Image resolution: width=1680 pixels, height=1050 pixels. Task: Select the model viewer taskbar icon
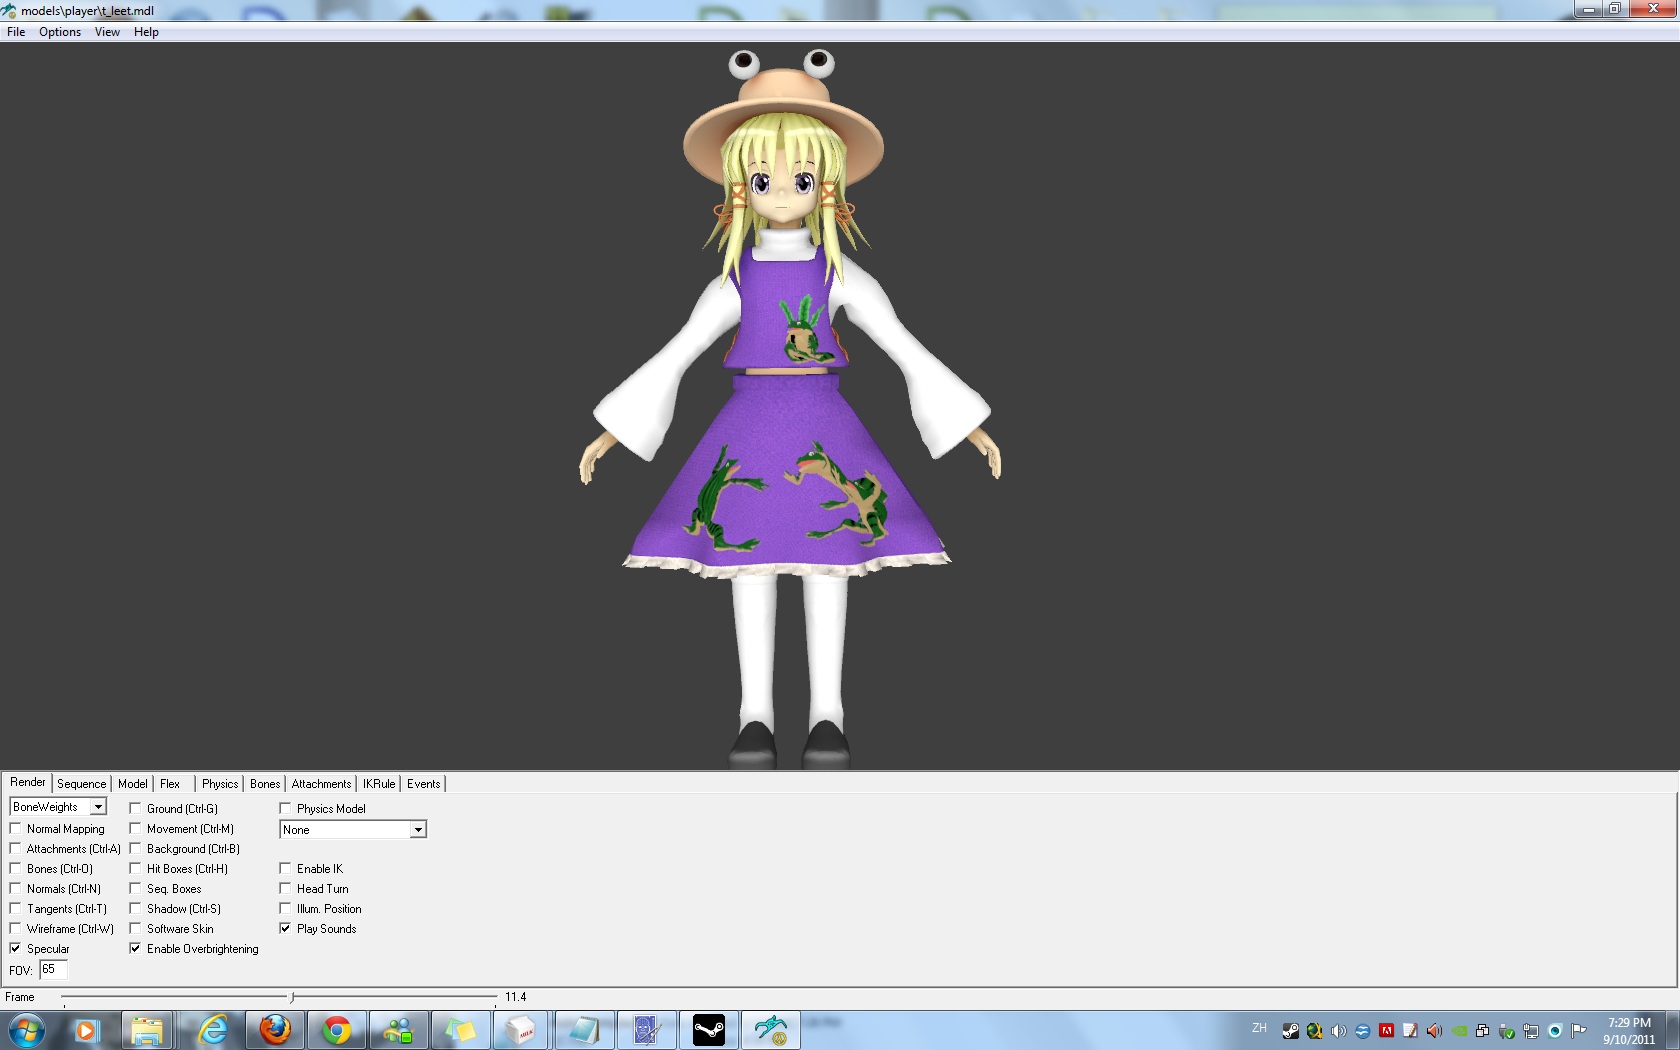(771, 1030)
